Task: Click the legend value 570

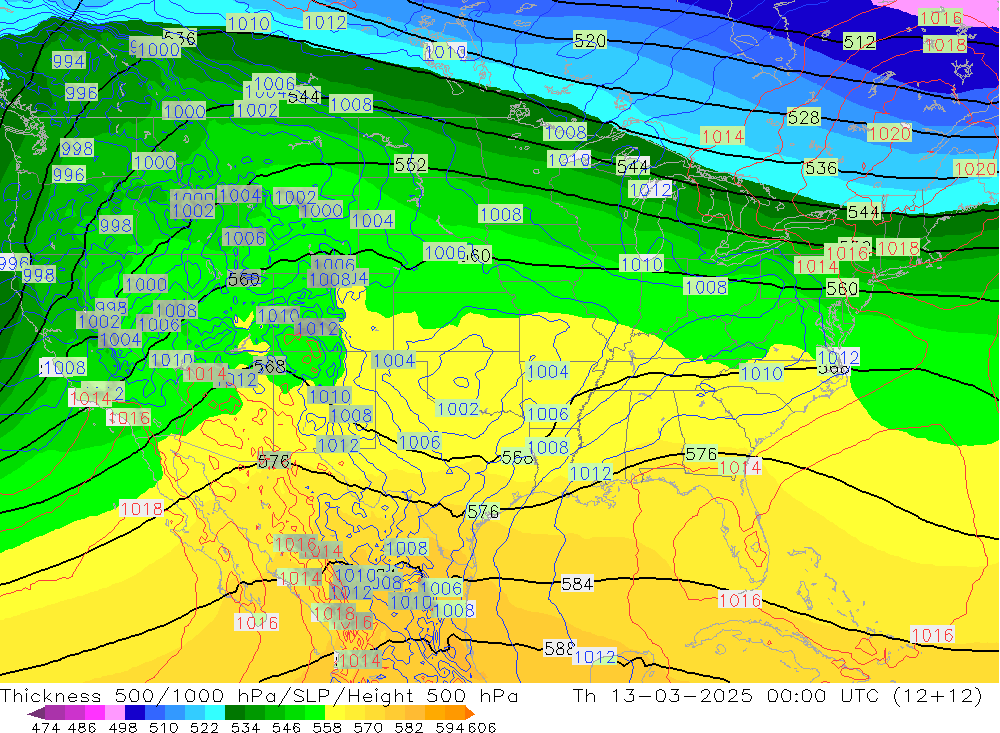Action: pyautogui.click(x=367, y=727)
